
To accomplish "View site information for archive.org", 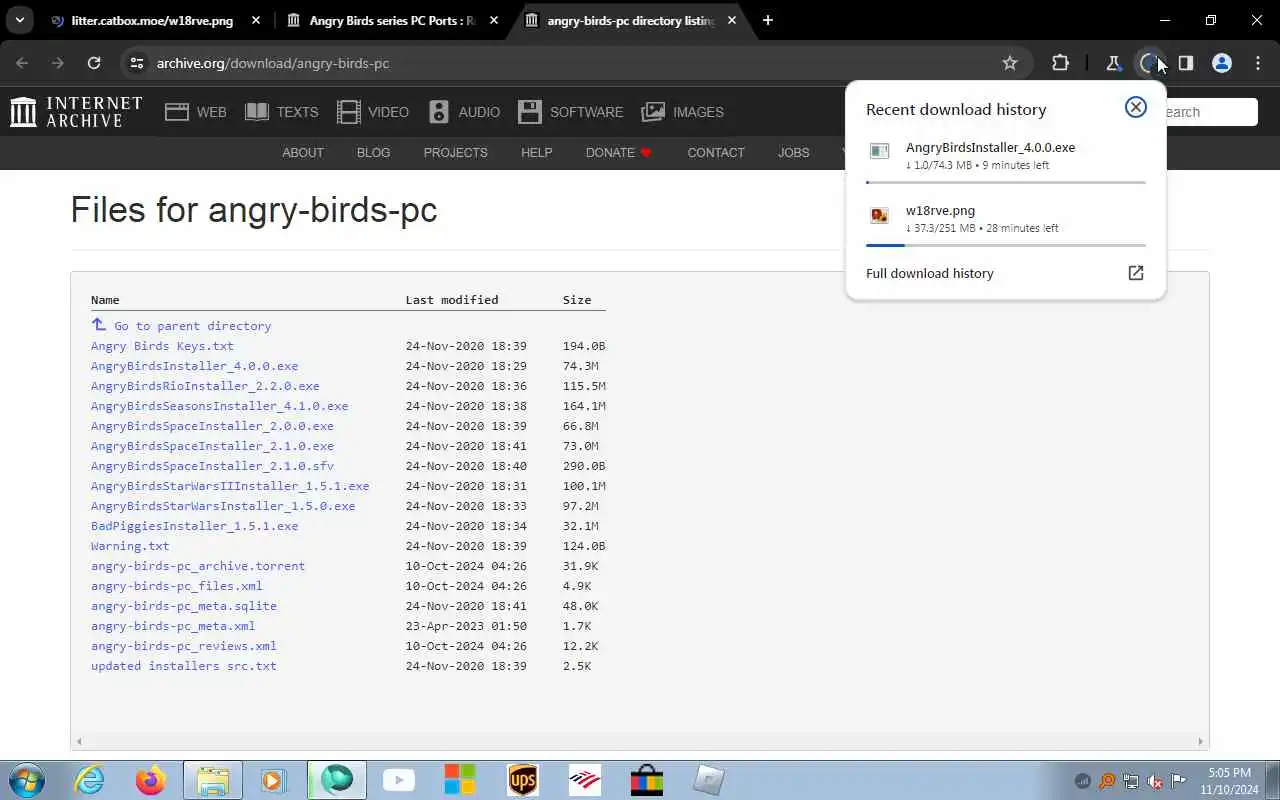I will [137, 63].
